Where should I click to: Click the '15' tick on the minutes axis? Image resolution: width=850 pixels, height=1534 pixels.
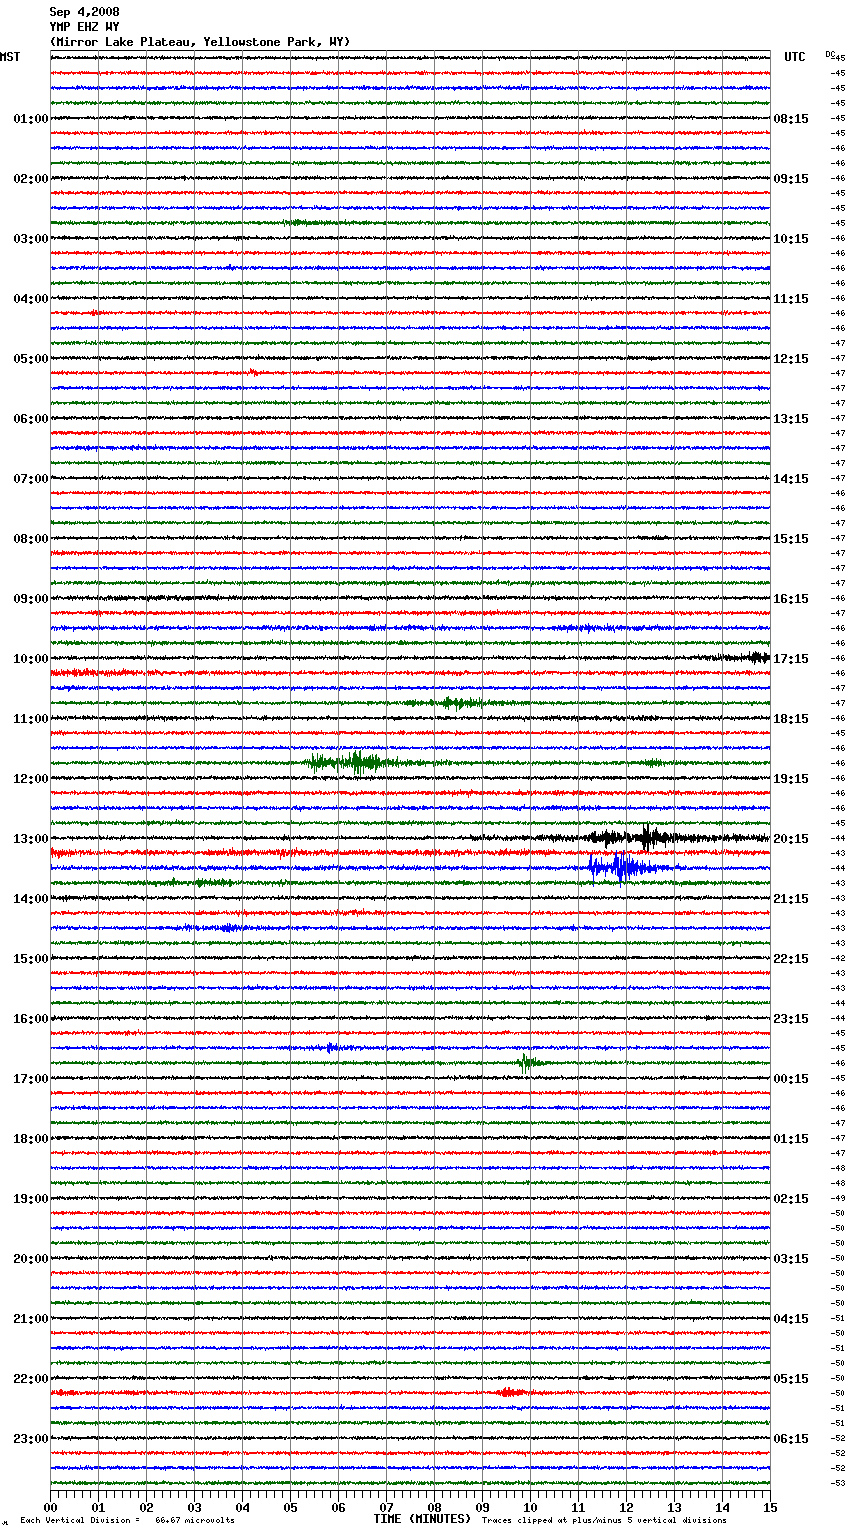(769, 1507)
